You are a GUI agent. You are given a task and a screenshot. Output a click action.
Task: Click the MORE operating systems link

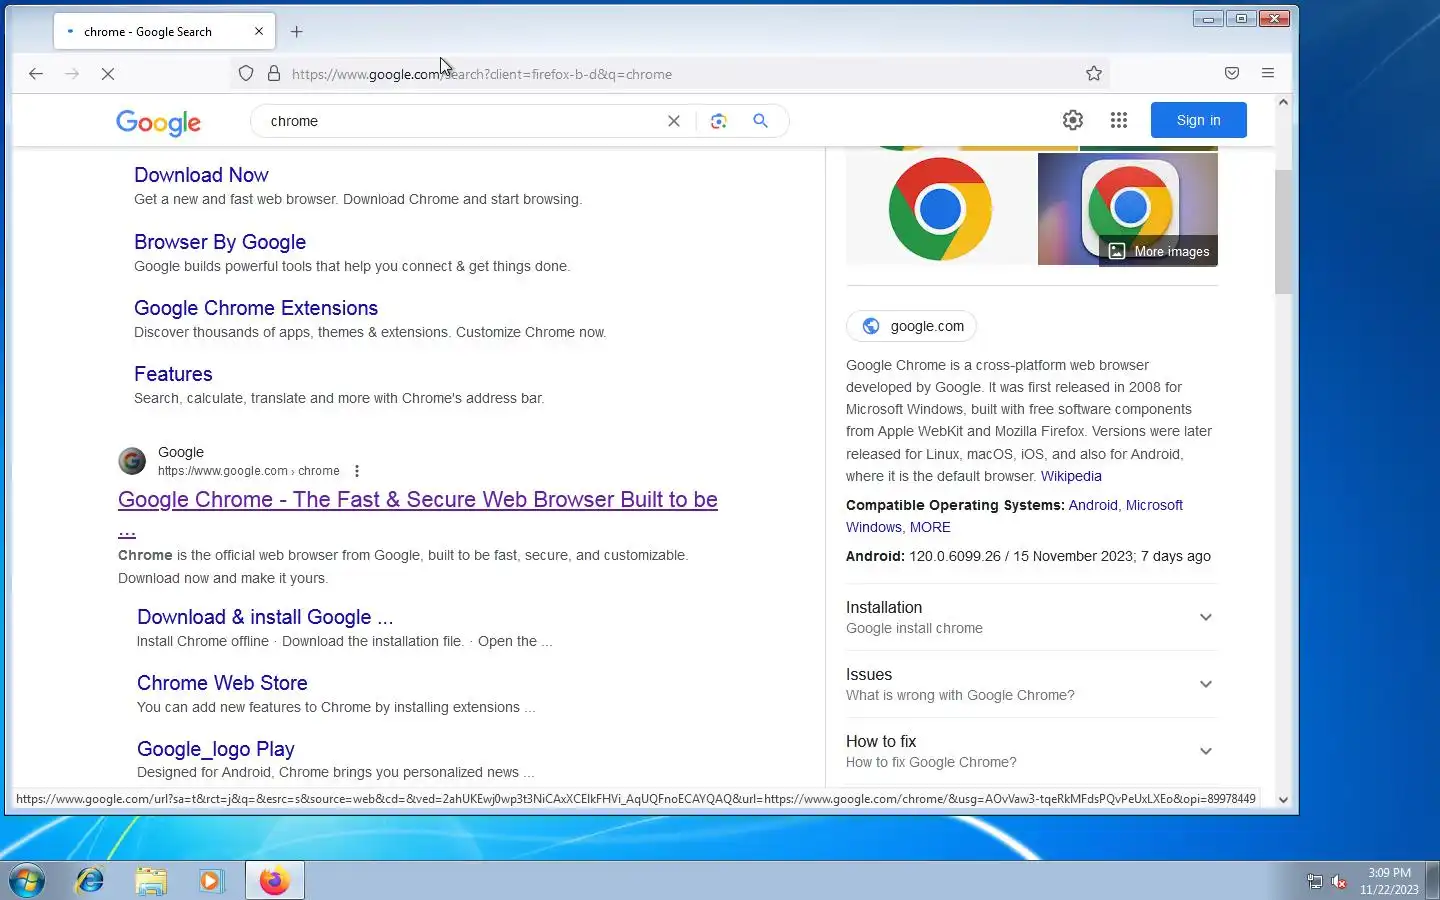click(930, 527)
